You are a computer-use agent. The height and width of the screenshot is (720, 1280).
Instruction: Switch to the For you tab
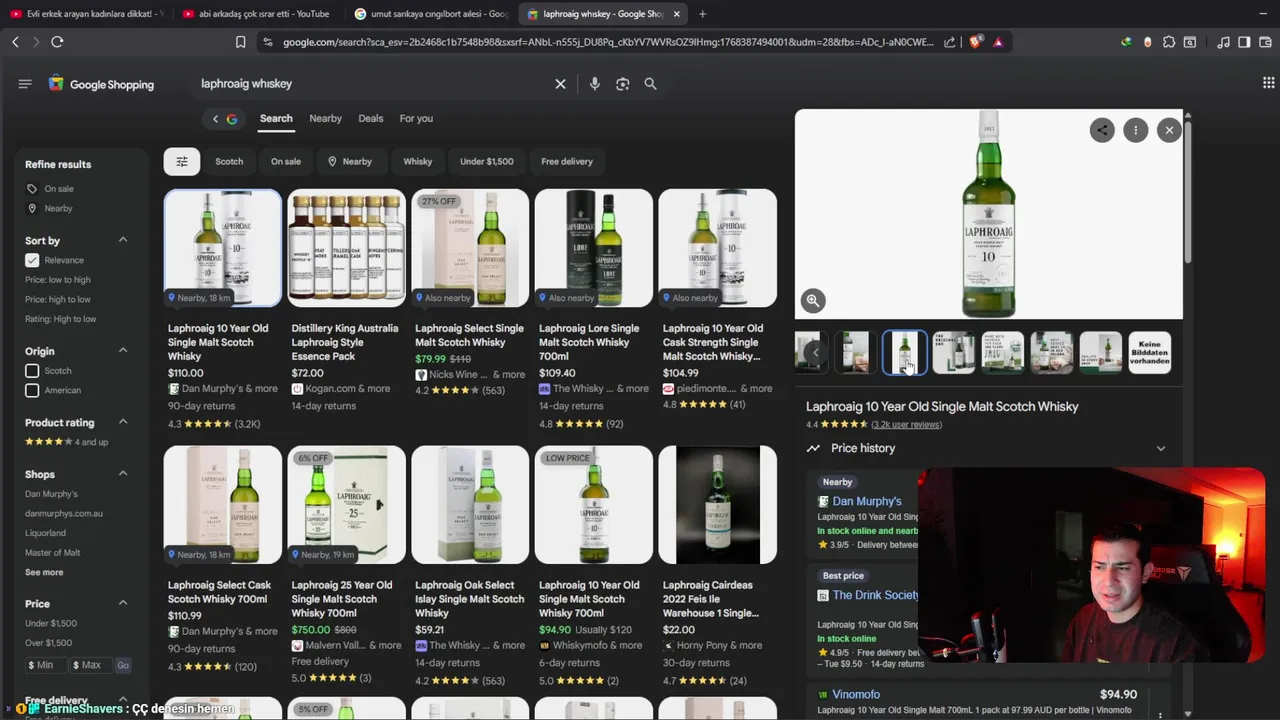[416, 118]
